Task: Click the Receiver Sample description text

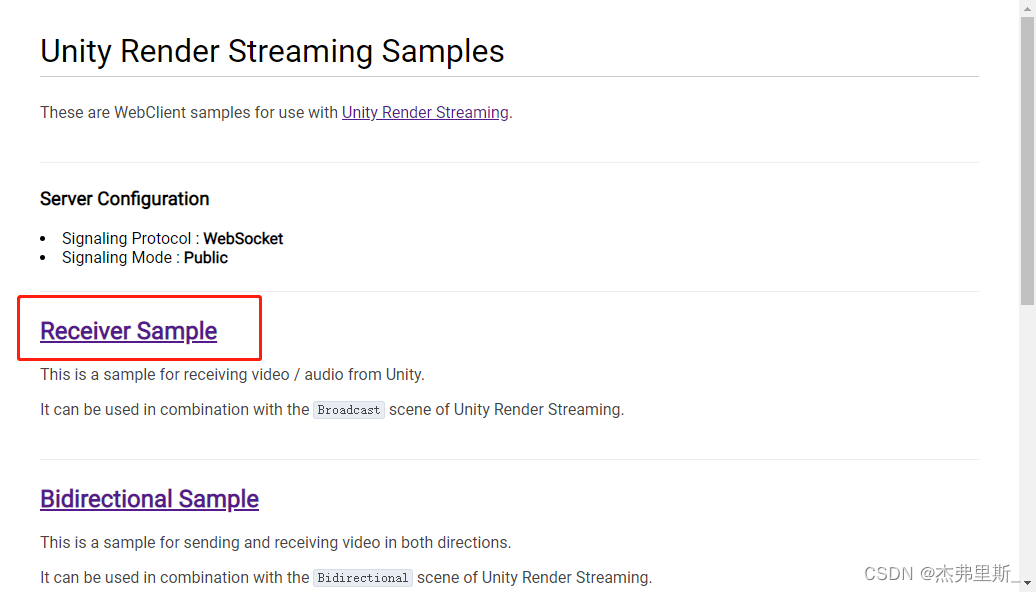Action: [232, 374]
